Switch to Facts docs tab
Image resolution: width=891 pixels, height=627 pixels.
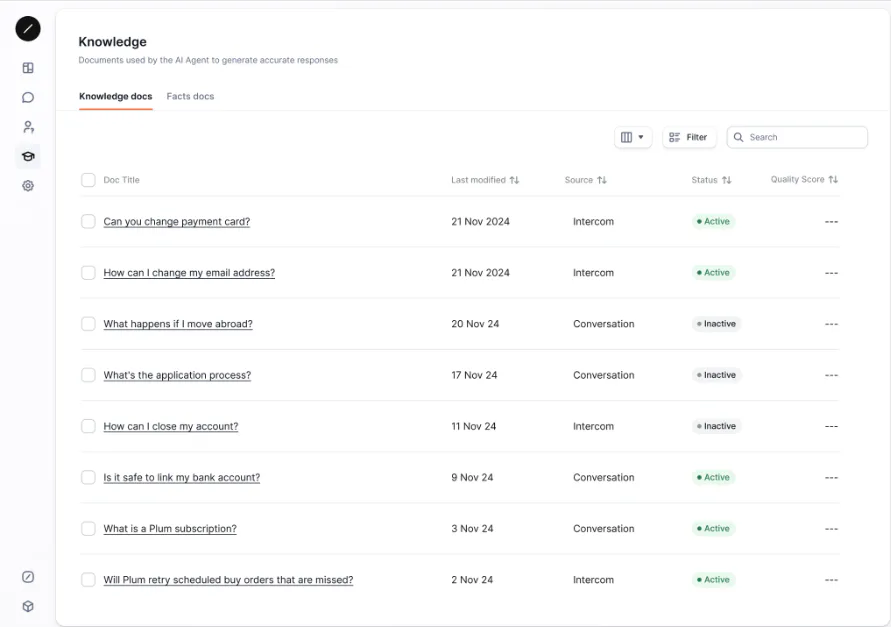click(190, 97)
